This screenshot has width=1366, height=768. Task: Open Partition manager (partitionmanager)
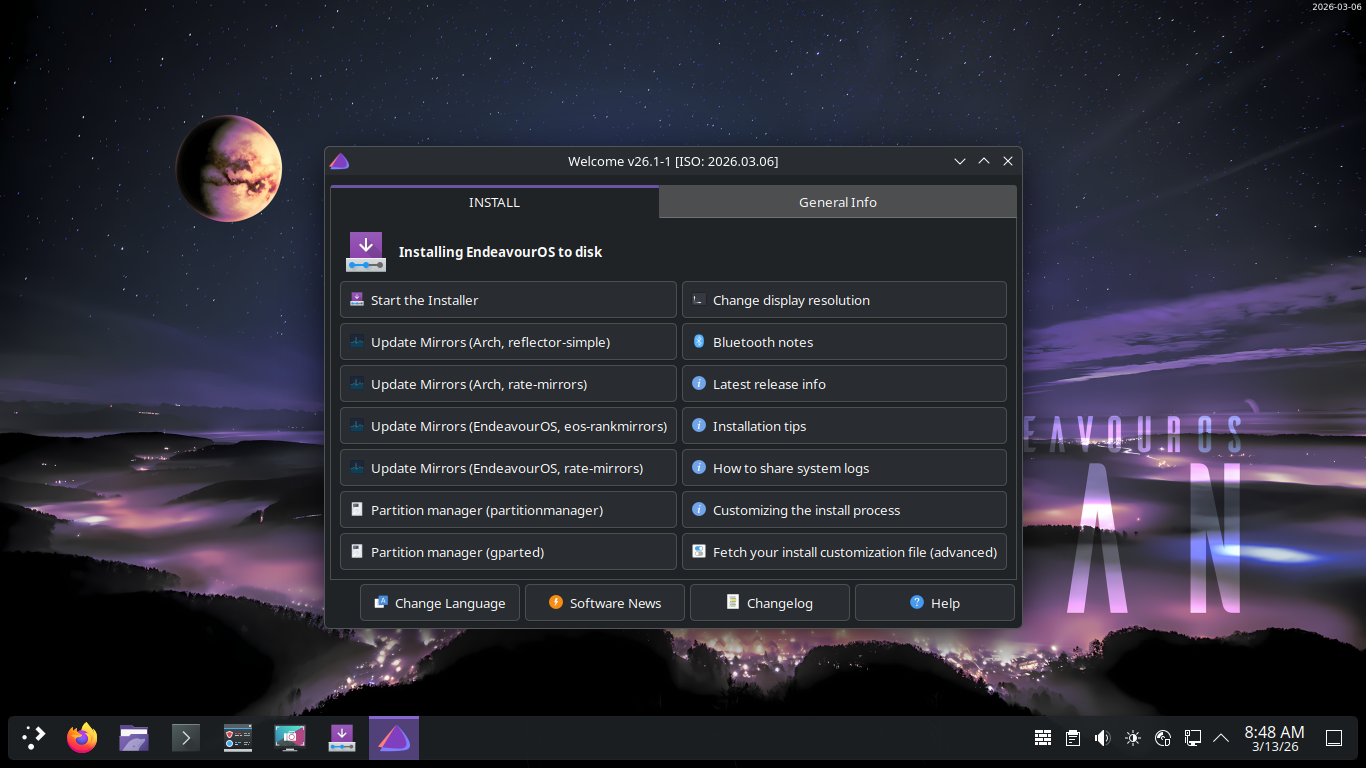(x=508, y=510)
